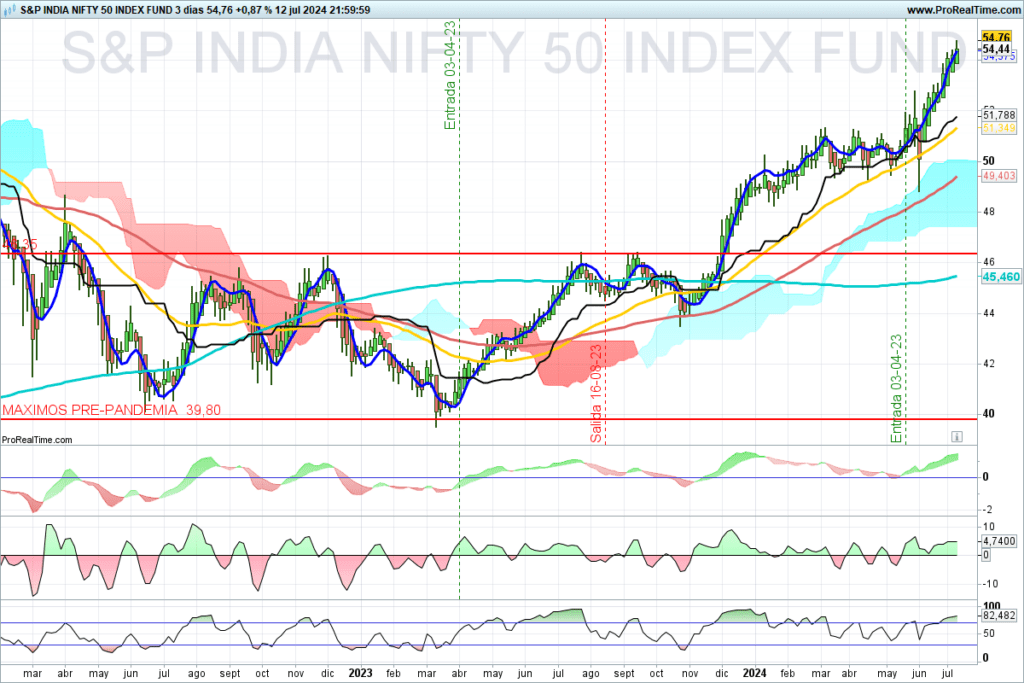Click the 2023 year label on time axis

[360, 673]
